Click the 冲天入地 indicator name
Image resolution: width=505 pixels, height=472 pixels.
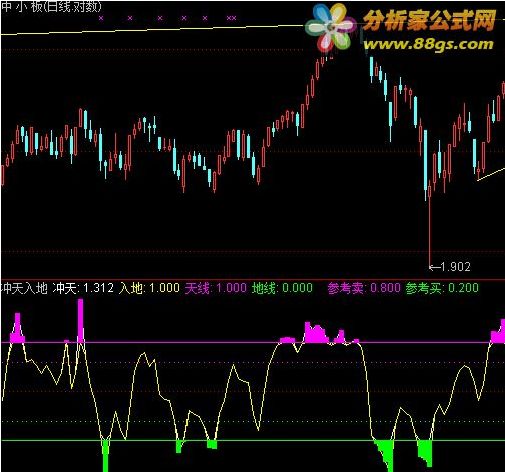[25, 288]
